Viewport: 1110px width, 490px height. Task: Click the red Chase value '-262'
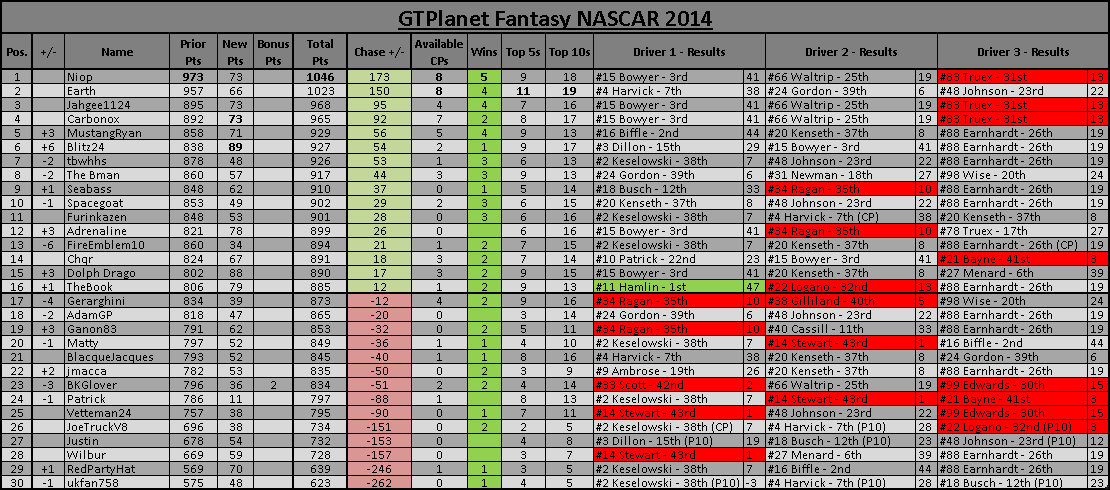[x=380, y=483]
